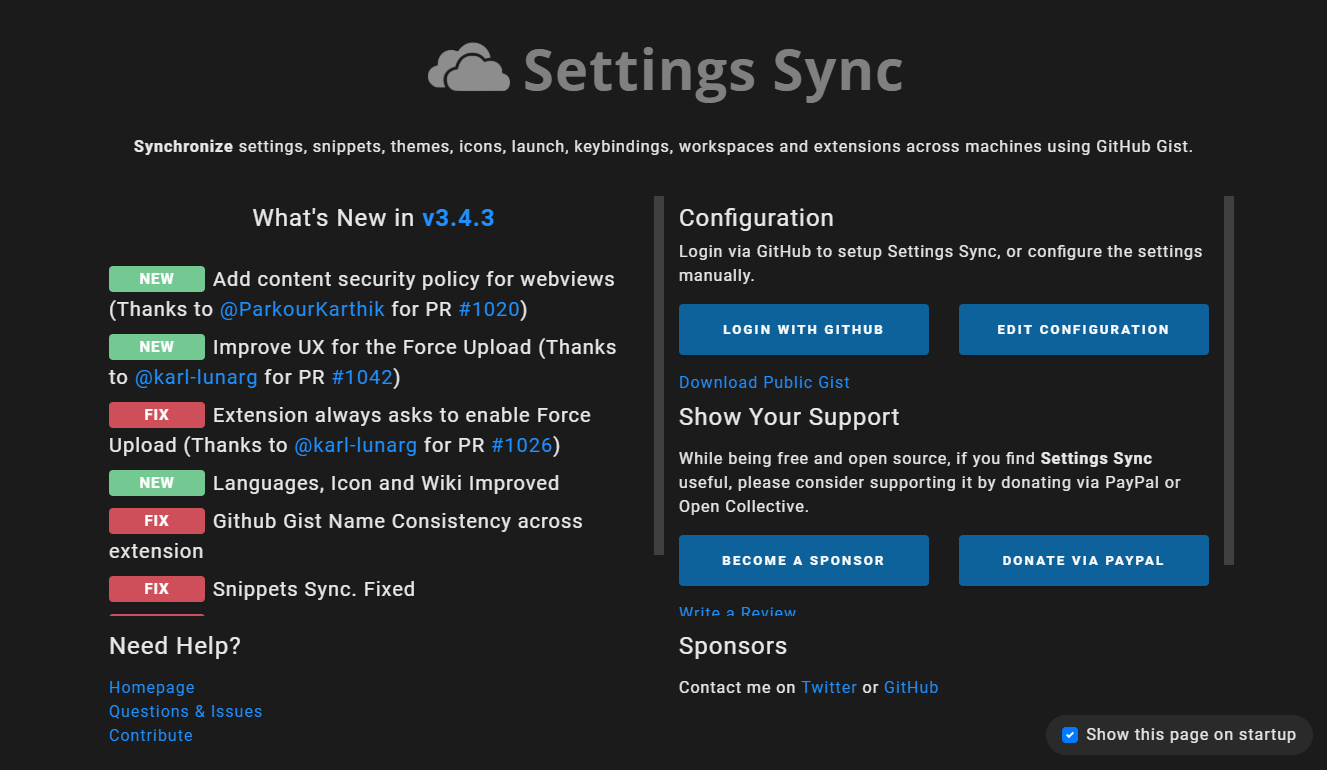Click NEW badge for Languages, Icon entry
The width and height of the screenshot is (1327, 770).
pos(157,483)
